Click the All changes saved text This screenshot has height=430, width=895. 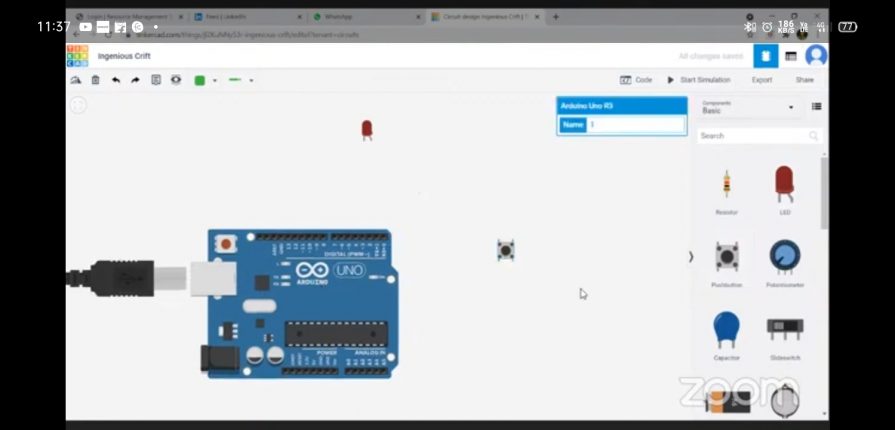(x=711, y=56)
